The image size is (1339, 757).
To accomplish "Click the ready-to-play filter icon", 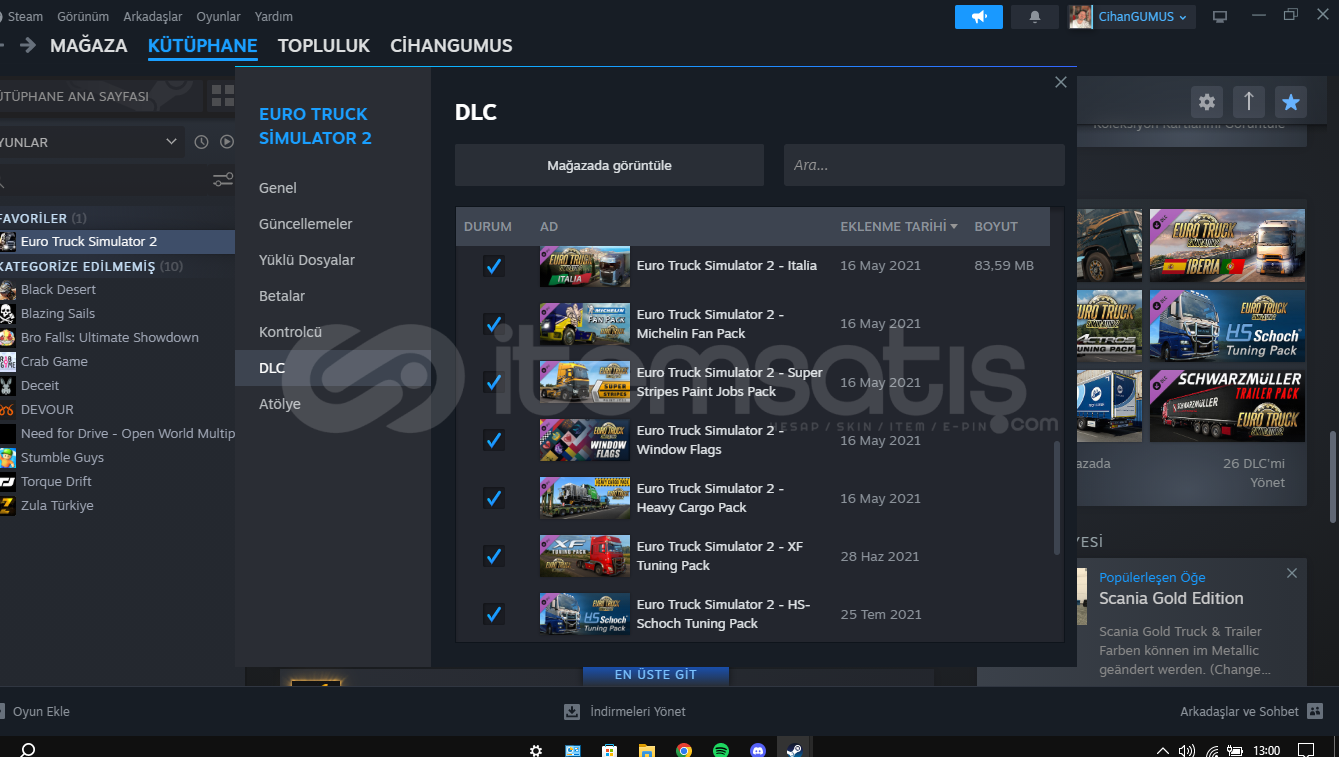I will click(227, 142).
